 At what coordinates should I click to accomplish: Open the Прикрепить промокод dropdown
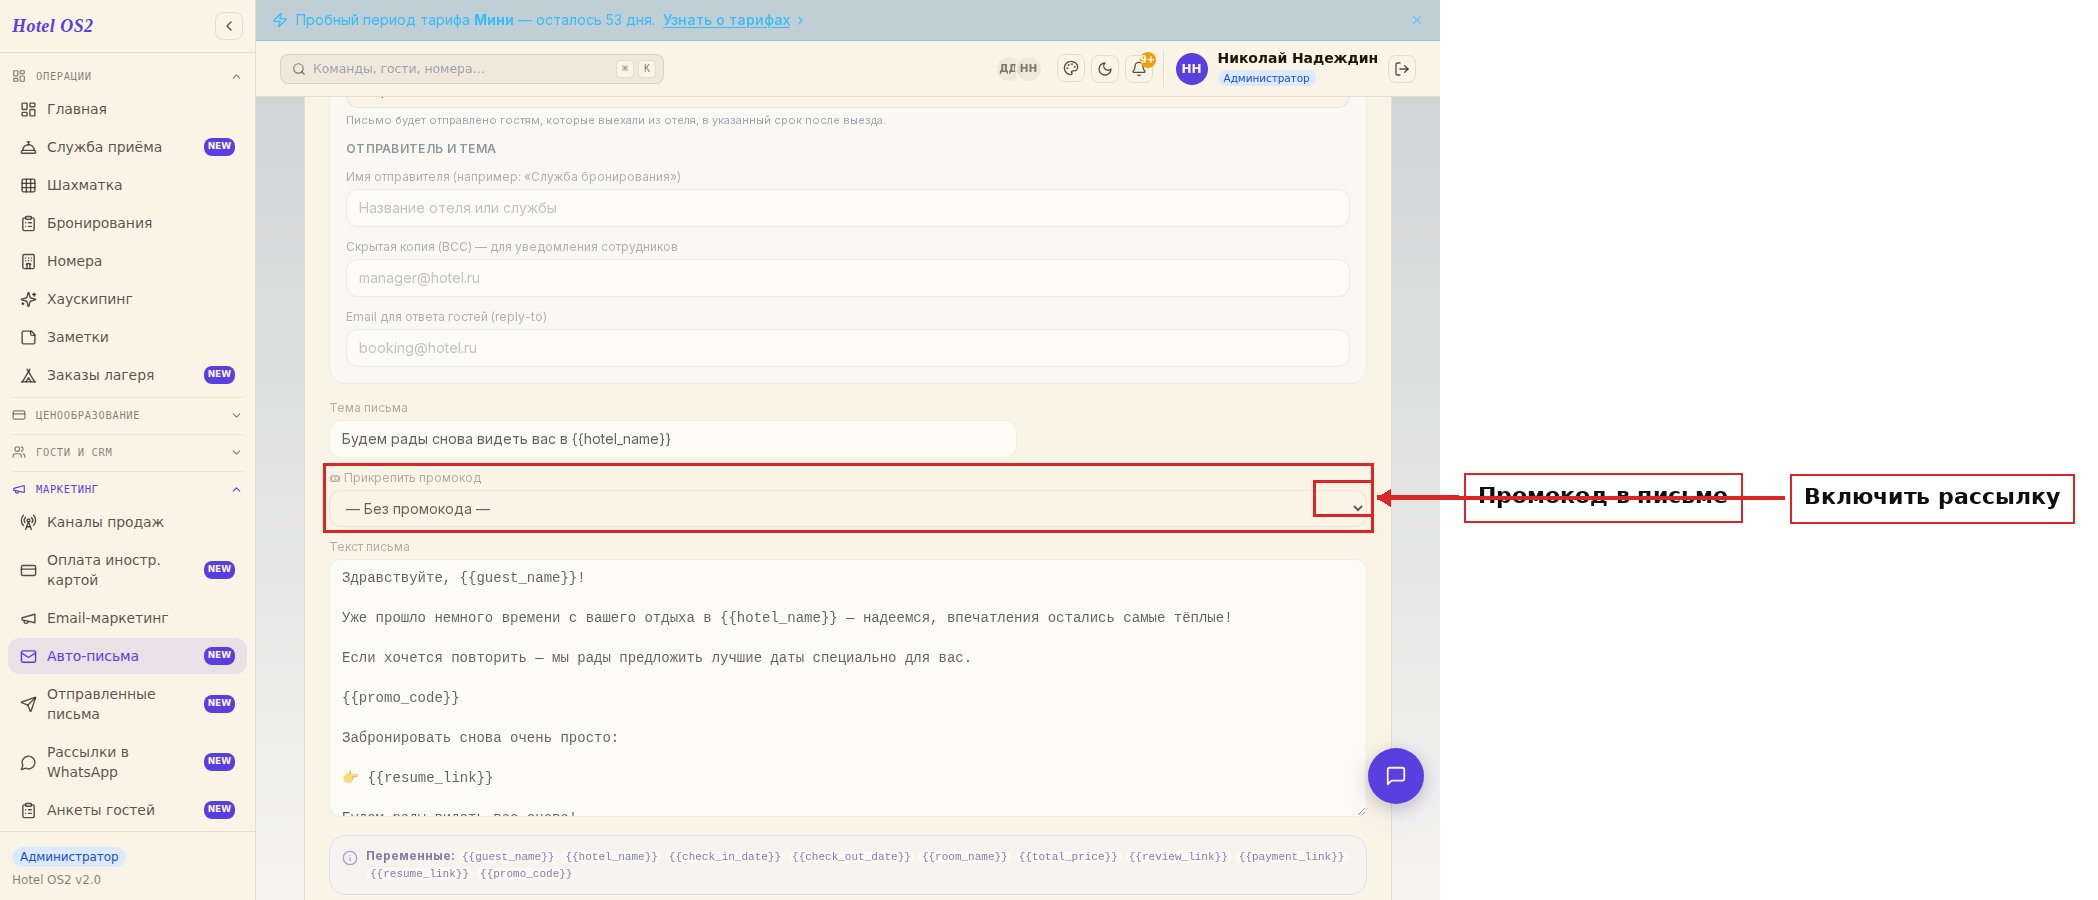point(848,509)
